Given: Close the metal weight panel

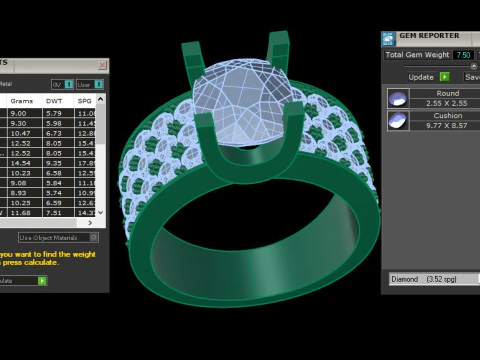Looking at the screenshot, I should coord(102,65).
